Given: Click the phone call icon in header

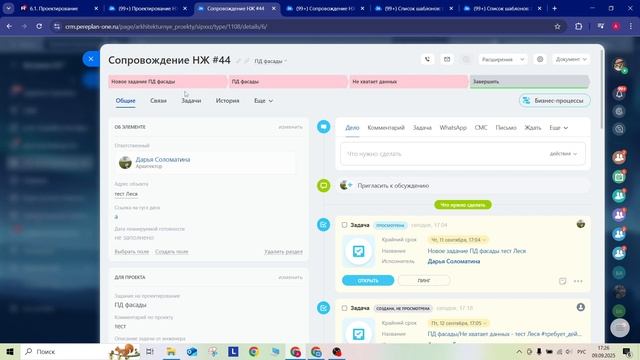Looking at the screenshot, I should point(427,59).
